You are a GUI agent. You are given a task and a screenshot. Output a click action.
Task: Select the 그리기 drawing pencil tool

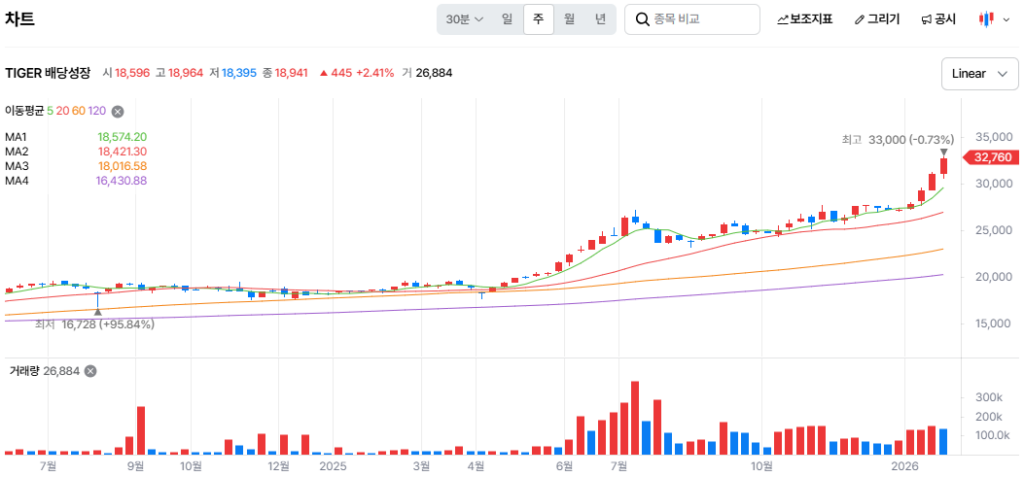877,19
